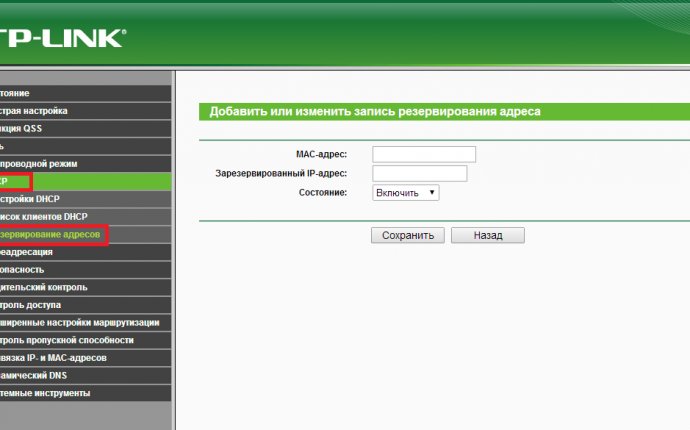This screenshot has height=430, width=690.
Task: Open Беспроводной режим sidebar item
Action: tap(85, 164)
